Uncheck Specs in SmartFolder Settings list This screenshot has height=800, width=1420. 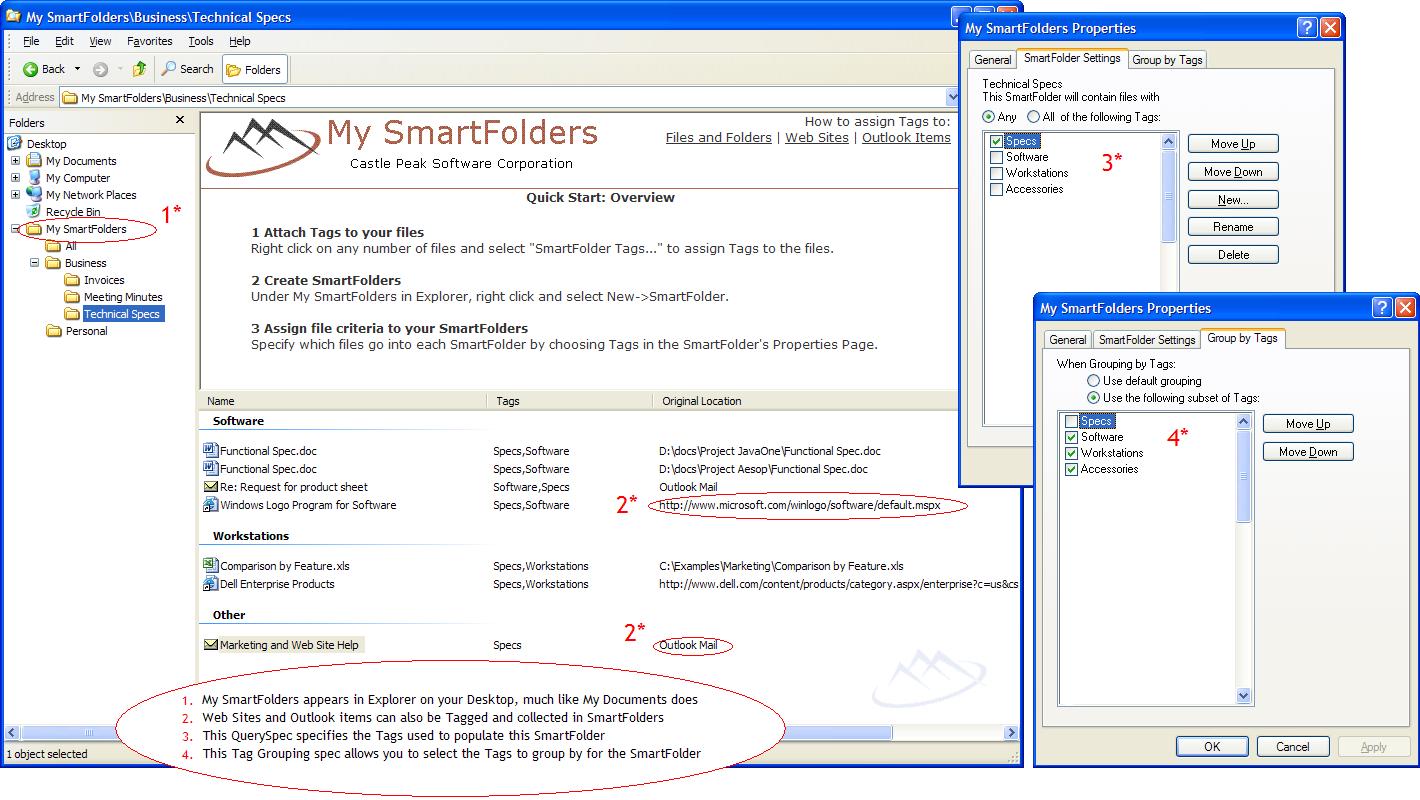[x=996, y=141]
